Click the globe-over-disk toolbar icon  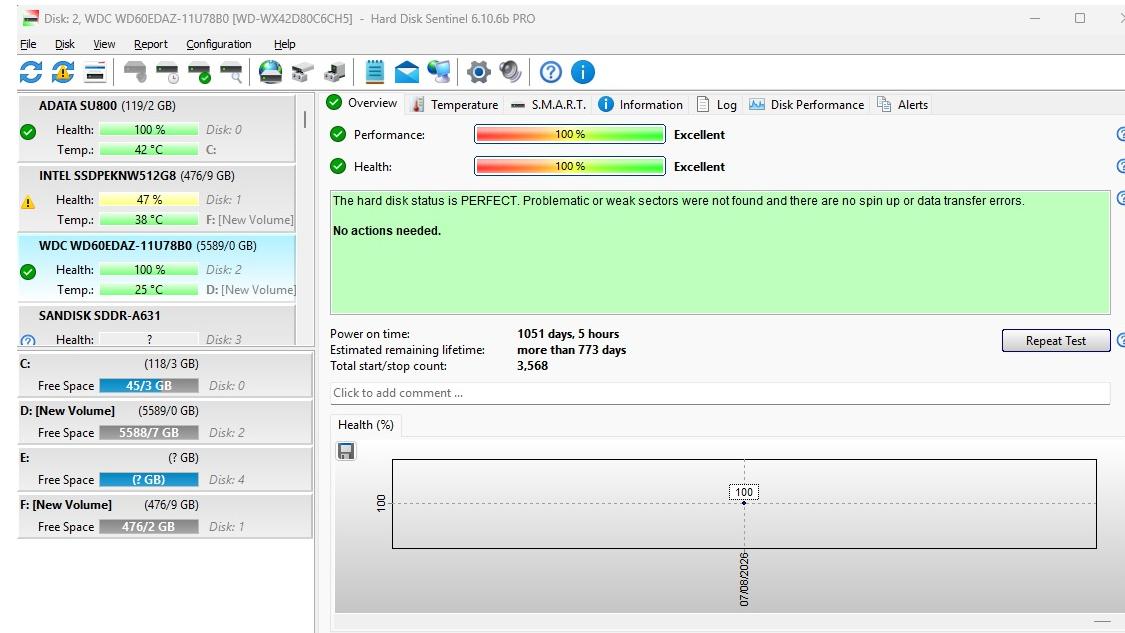pos(270,72)
